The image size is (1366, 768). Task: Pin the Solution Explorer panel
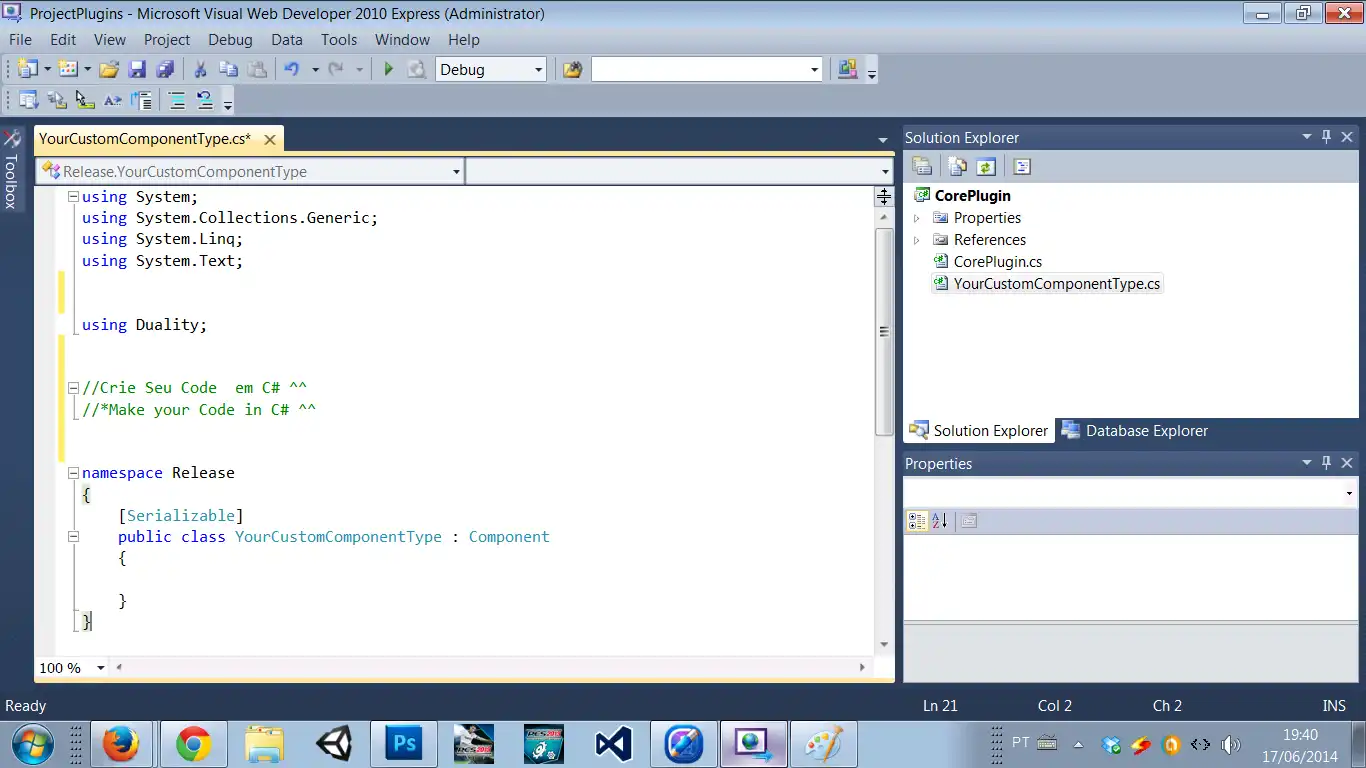coord(1327,137)
